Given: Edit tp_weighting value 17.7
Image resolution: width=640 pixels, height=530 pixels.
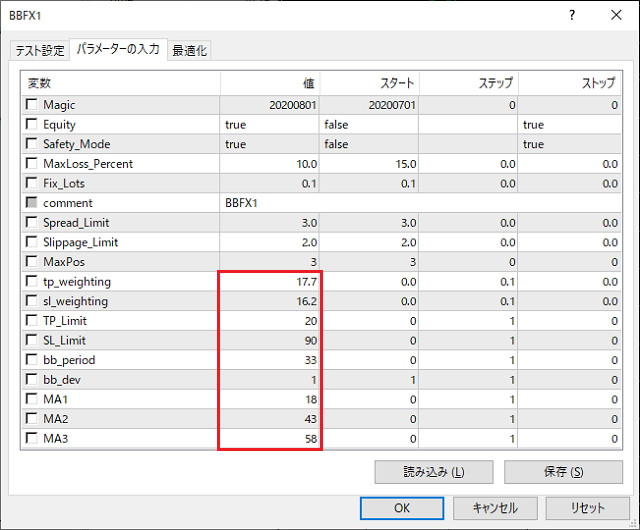Looking at the screenshot, I should [x=269, y=282].
